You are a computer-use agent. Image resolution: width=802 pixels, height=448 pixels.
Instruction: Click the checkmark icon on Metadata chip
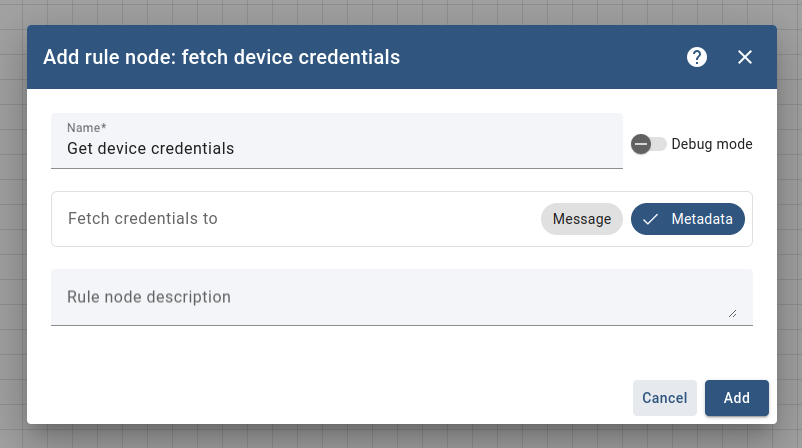pyautogui.click(x=651, y=219)
